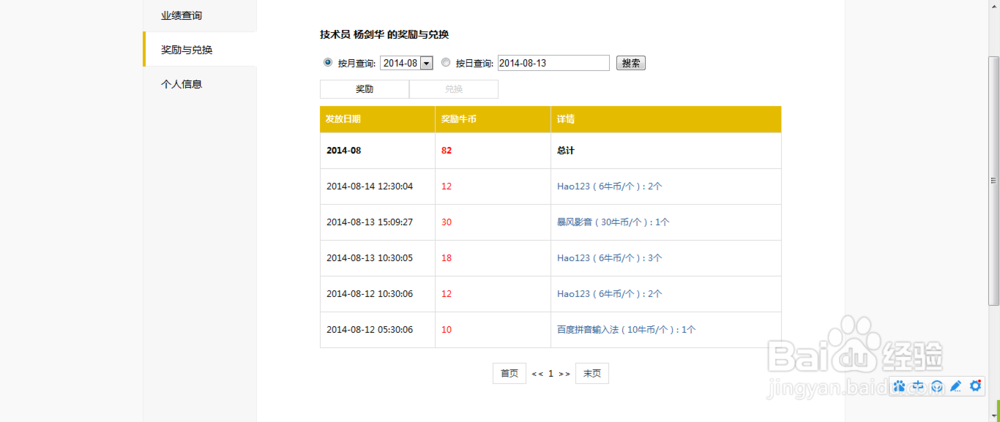Click the heading 技术员 杨剑华 的奖励与兑换
The width and height of the screenshot is (1000, 422).
coord(384,34)
